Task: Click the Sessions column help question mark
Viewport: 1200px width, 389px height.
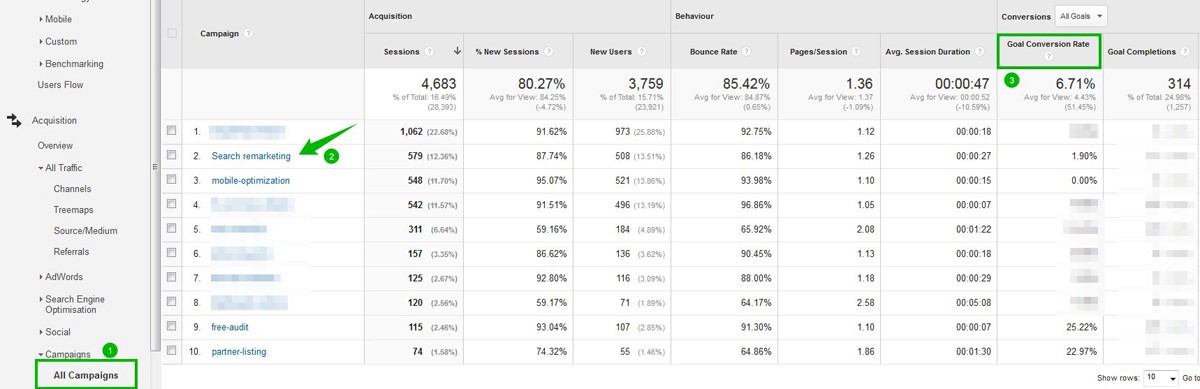Action: click(429, 51)
